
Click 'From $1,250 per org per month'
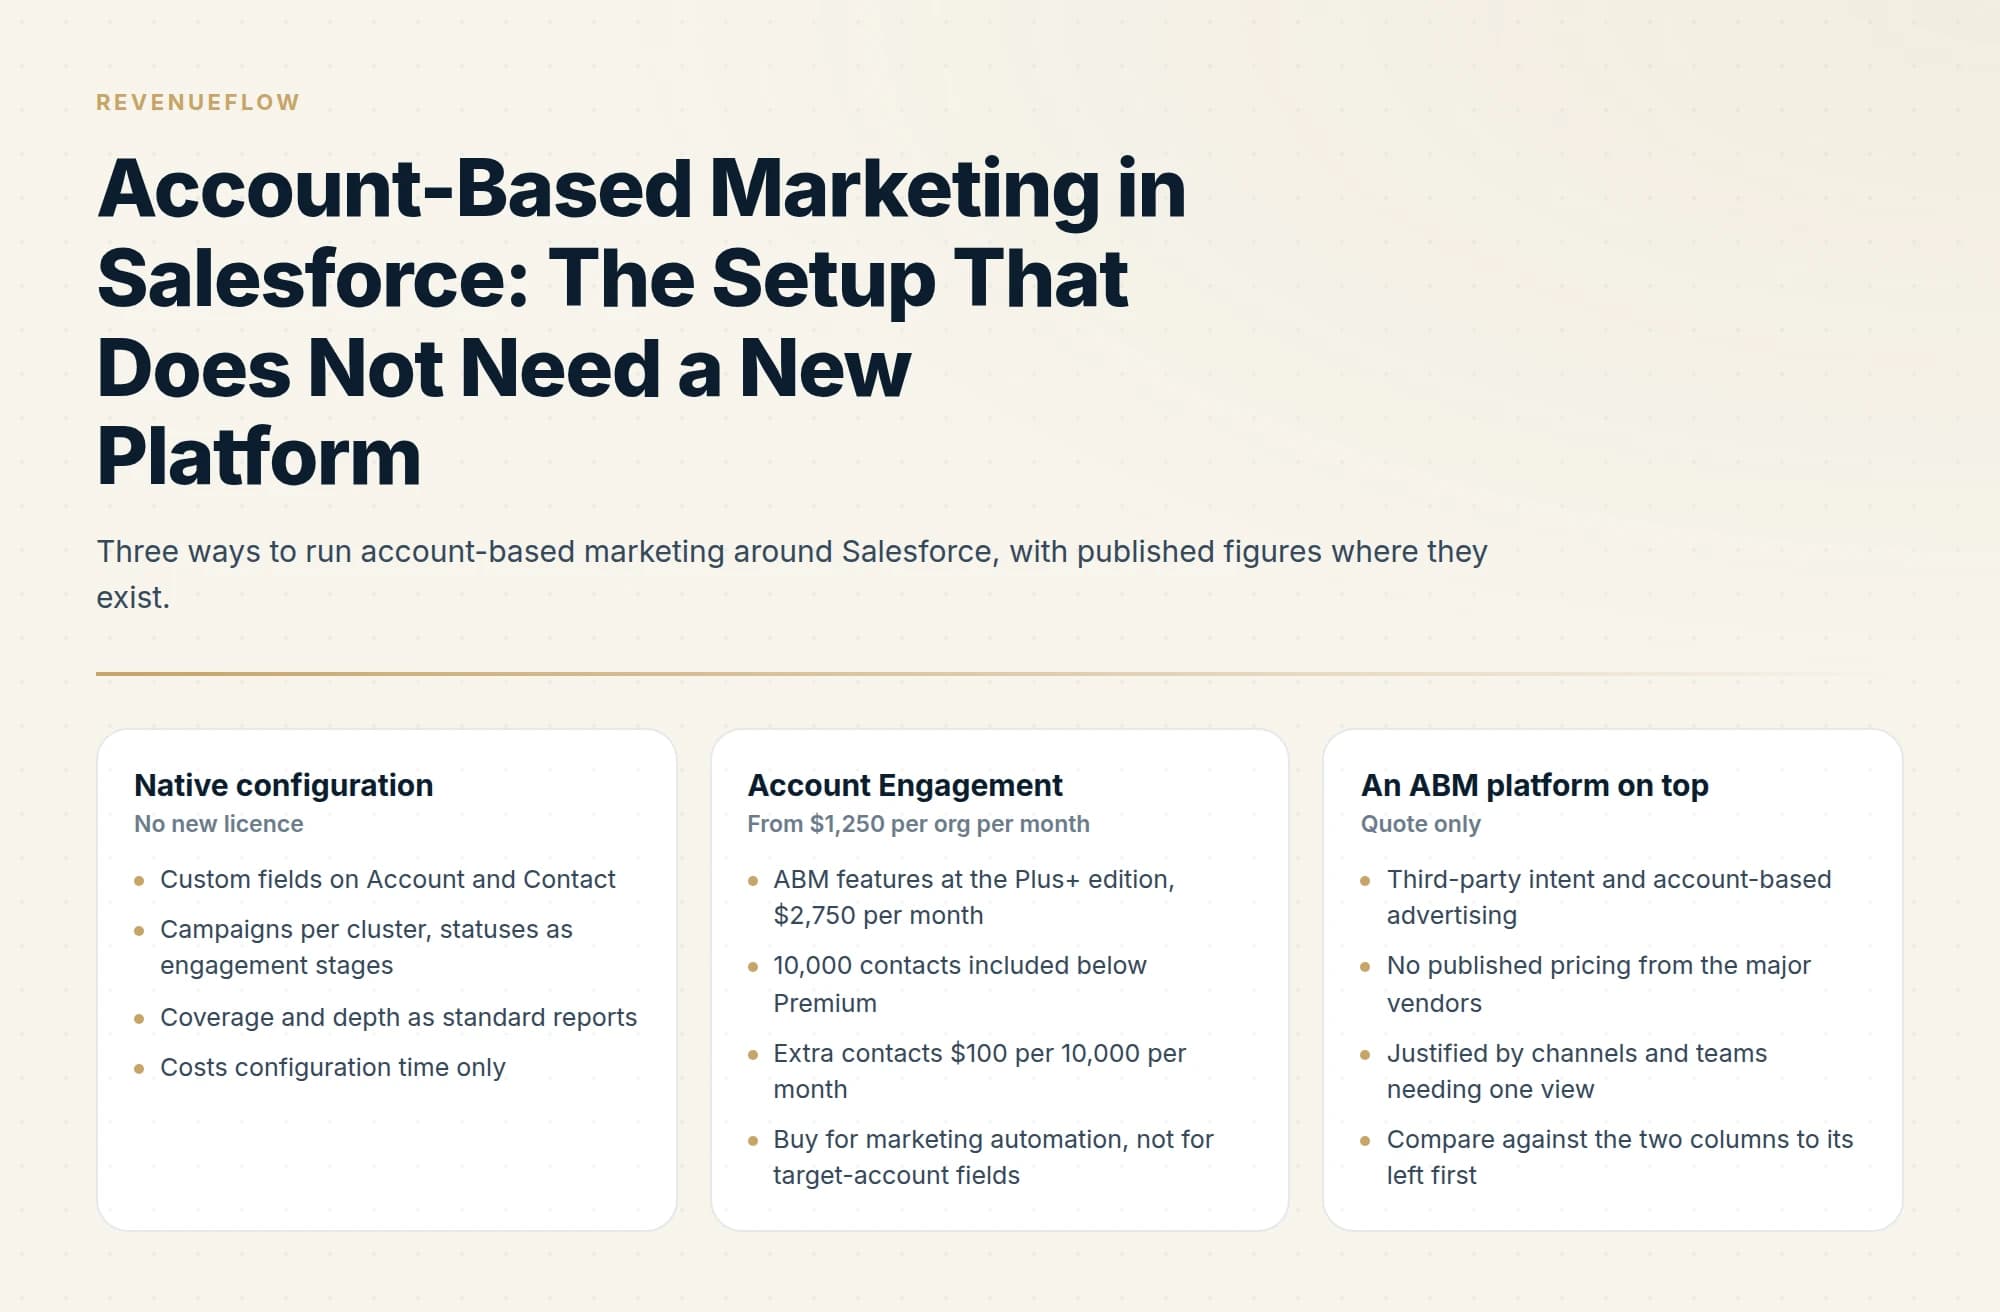click(x=918, y=824)
